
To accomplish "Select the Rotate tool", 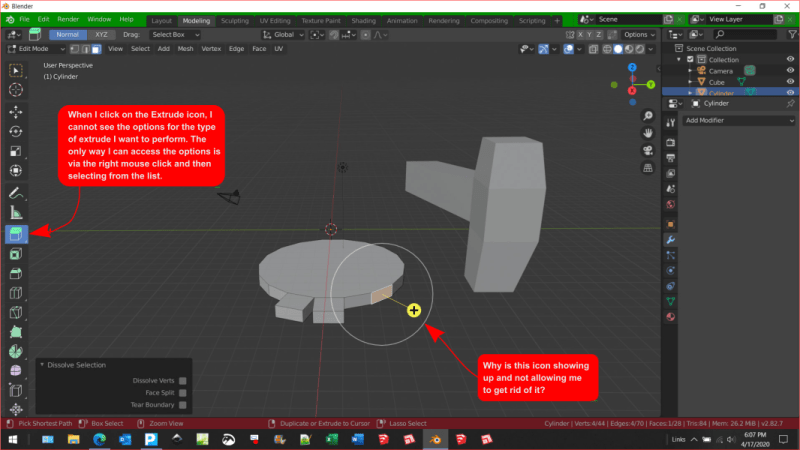I will (16, 132).
